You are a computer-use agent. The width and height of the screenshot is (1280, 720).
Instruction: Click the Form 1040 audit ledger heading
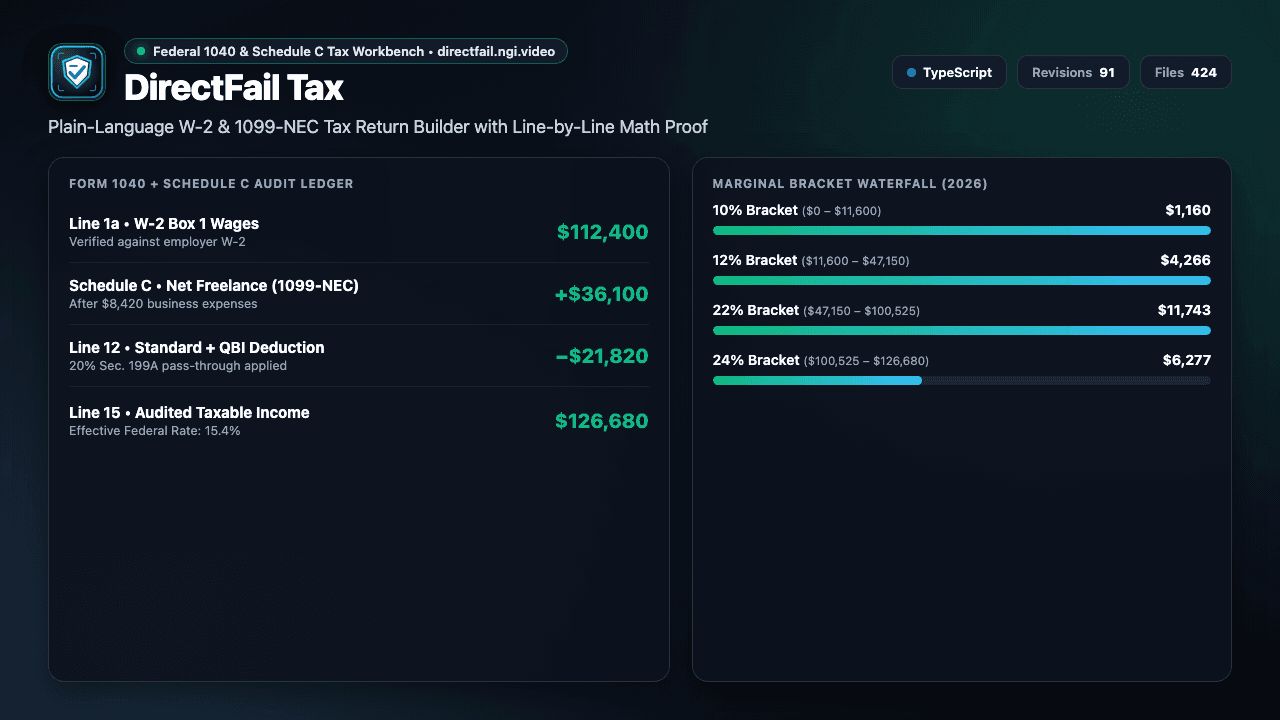pos(211,184)
